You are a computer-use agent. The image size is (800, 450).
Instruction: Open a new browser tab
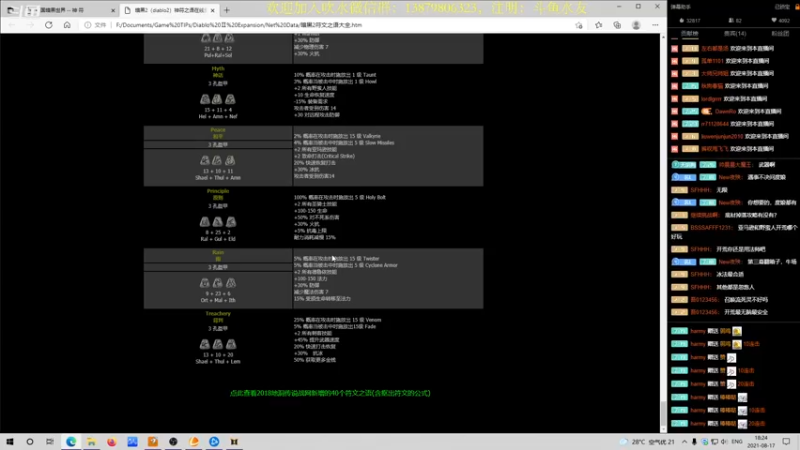pyautogui.click(x=227, y=10)
